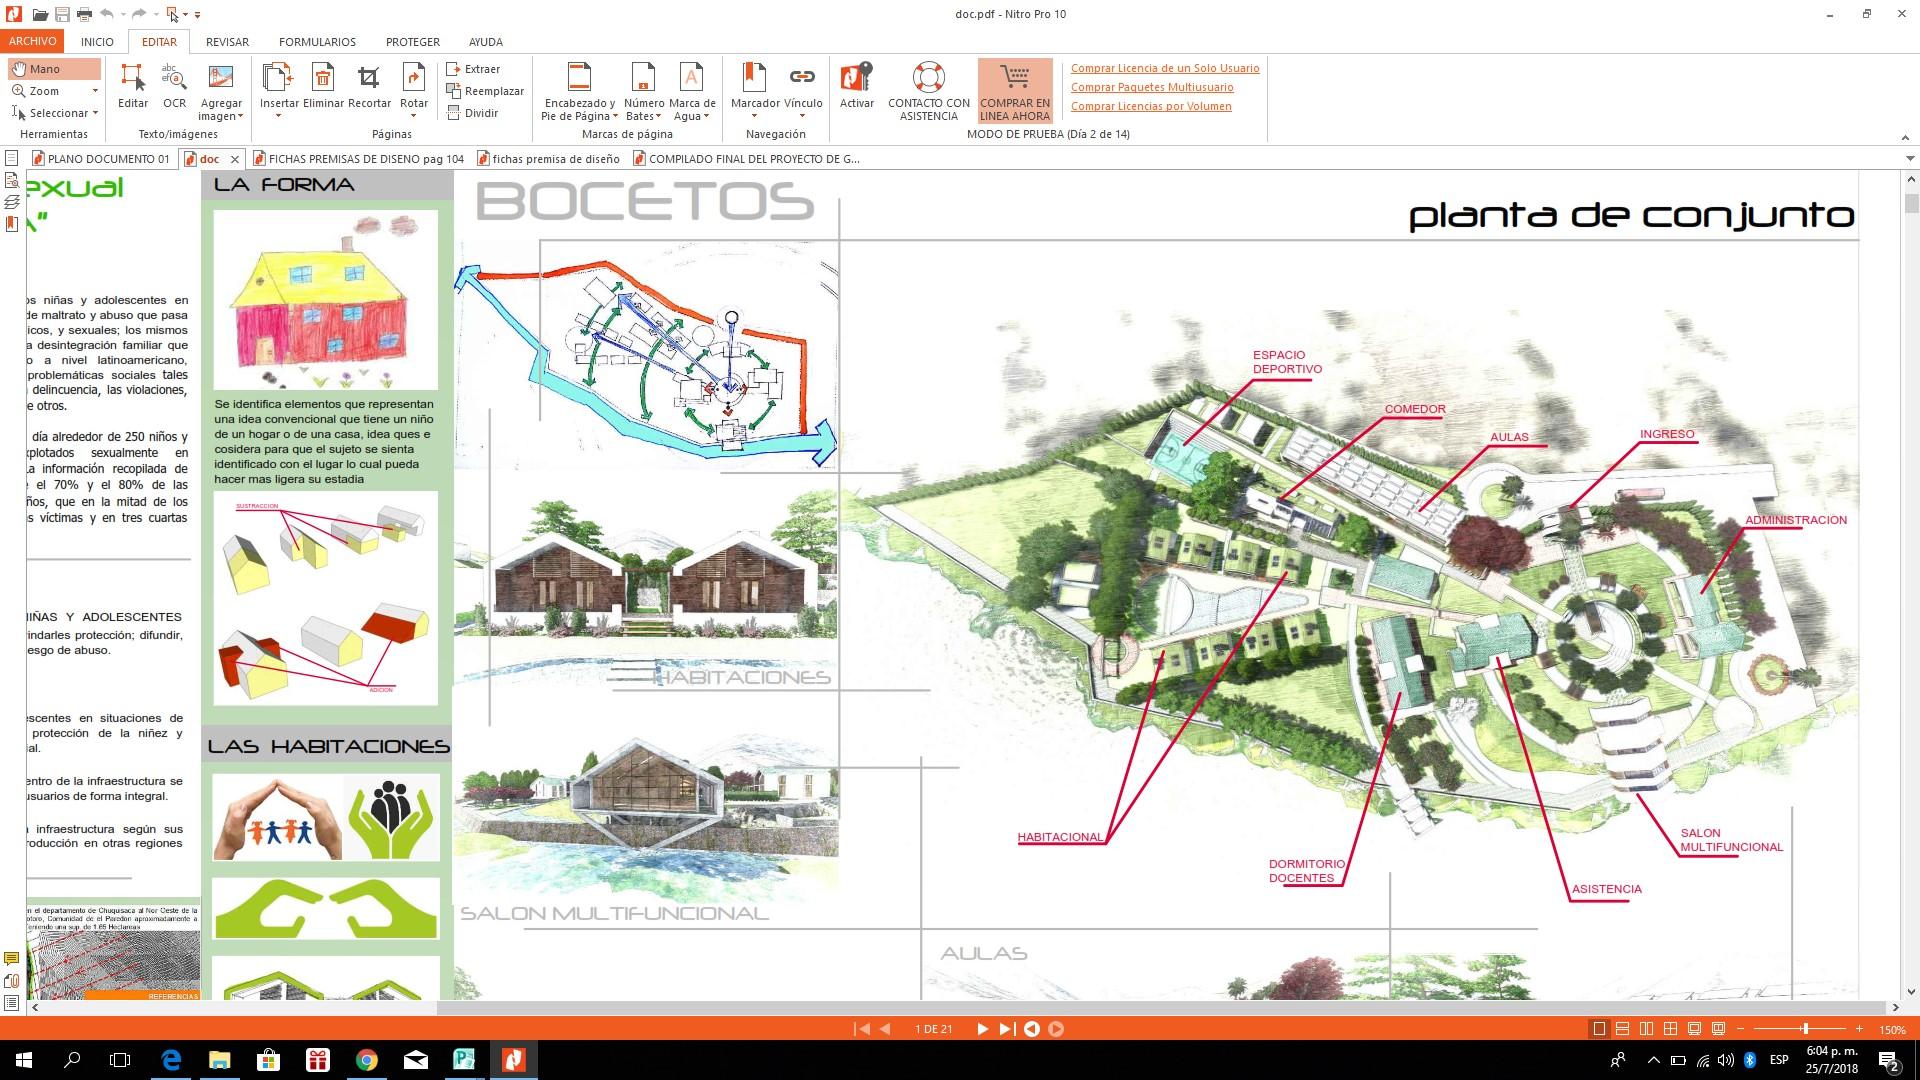Adjust the zoom level slider
The image size is (1920, 1080).
[1805, 1029]
